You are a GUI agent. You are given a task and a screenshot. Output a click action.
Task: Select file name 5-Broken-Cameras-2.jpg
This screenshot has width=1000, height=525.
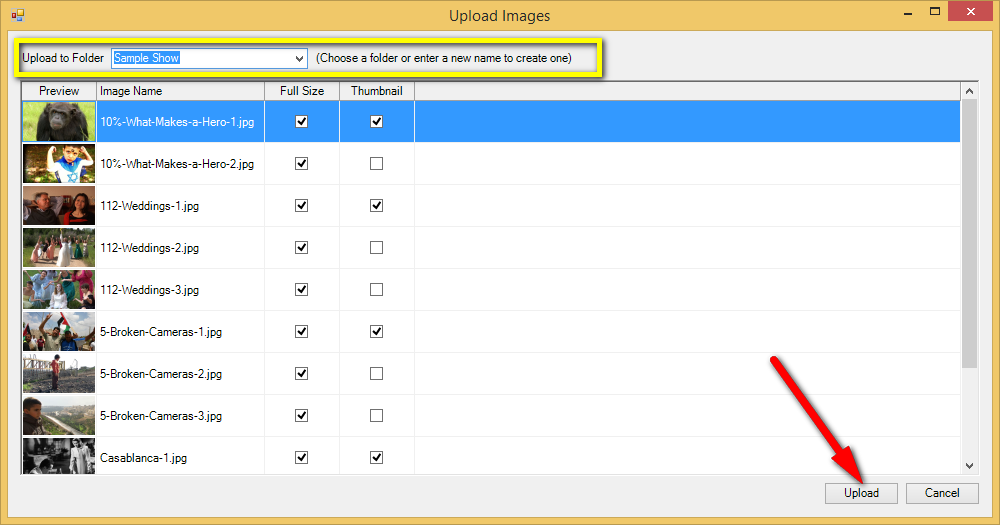click(161, 374)
